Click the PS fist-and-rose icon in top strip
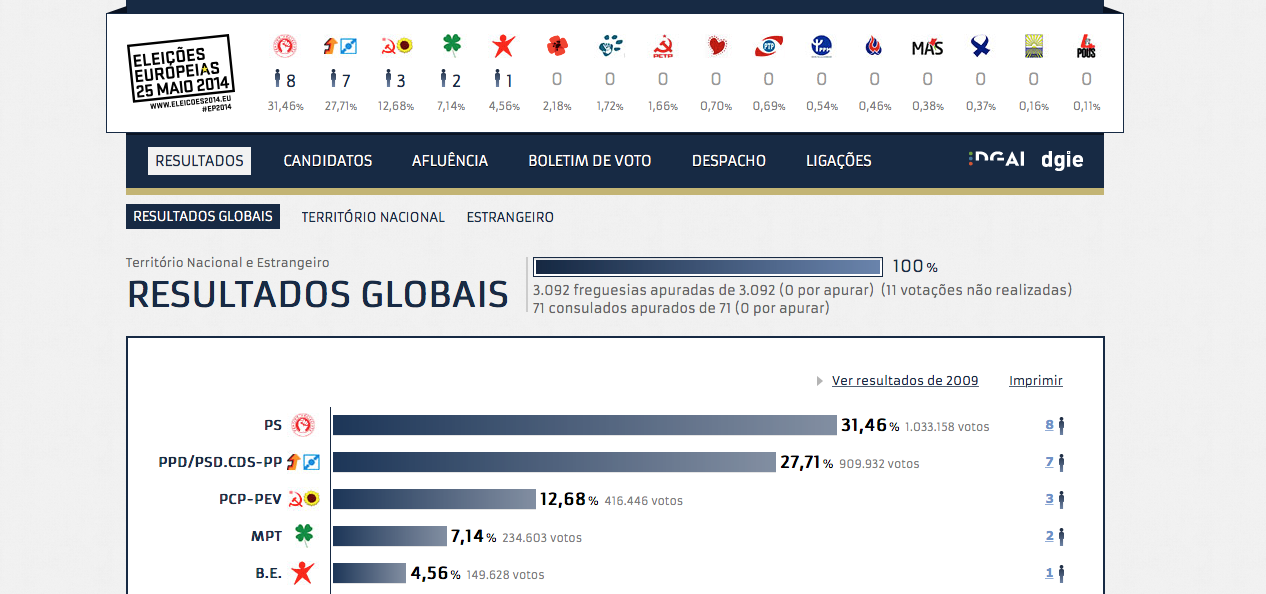This screenshot has height=594, width=1266. [x=286, y=46]
